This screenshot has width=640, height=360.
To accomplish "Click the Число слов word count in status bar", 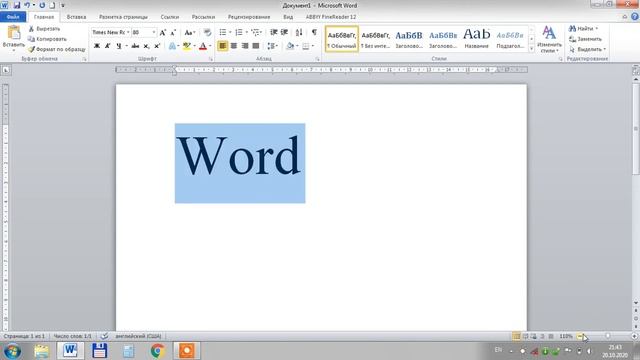I will (x=73, y=336).
